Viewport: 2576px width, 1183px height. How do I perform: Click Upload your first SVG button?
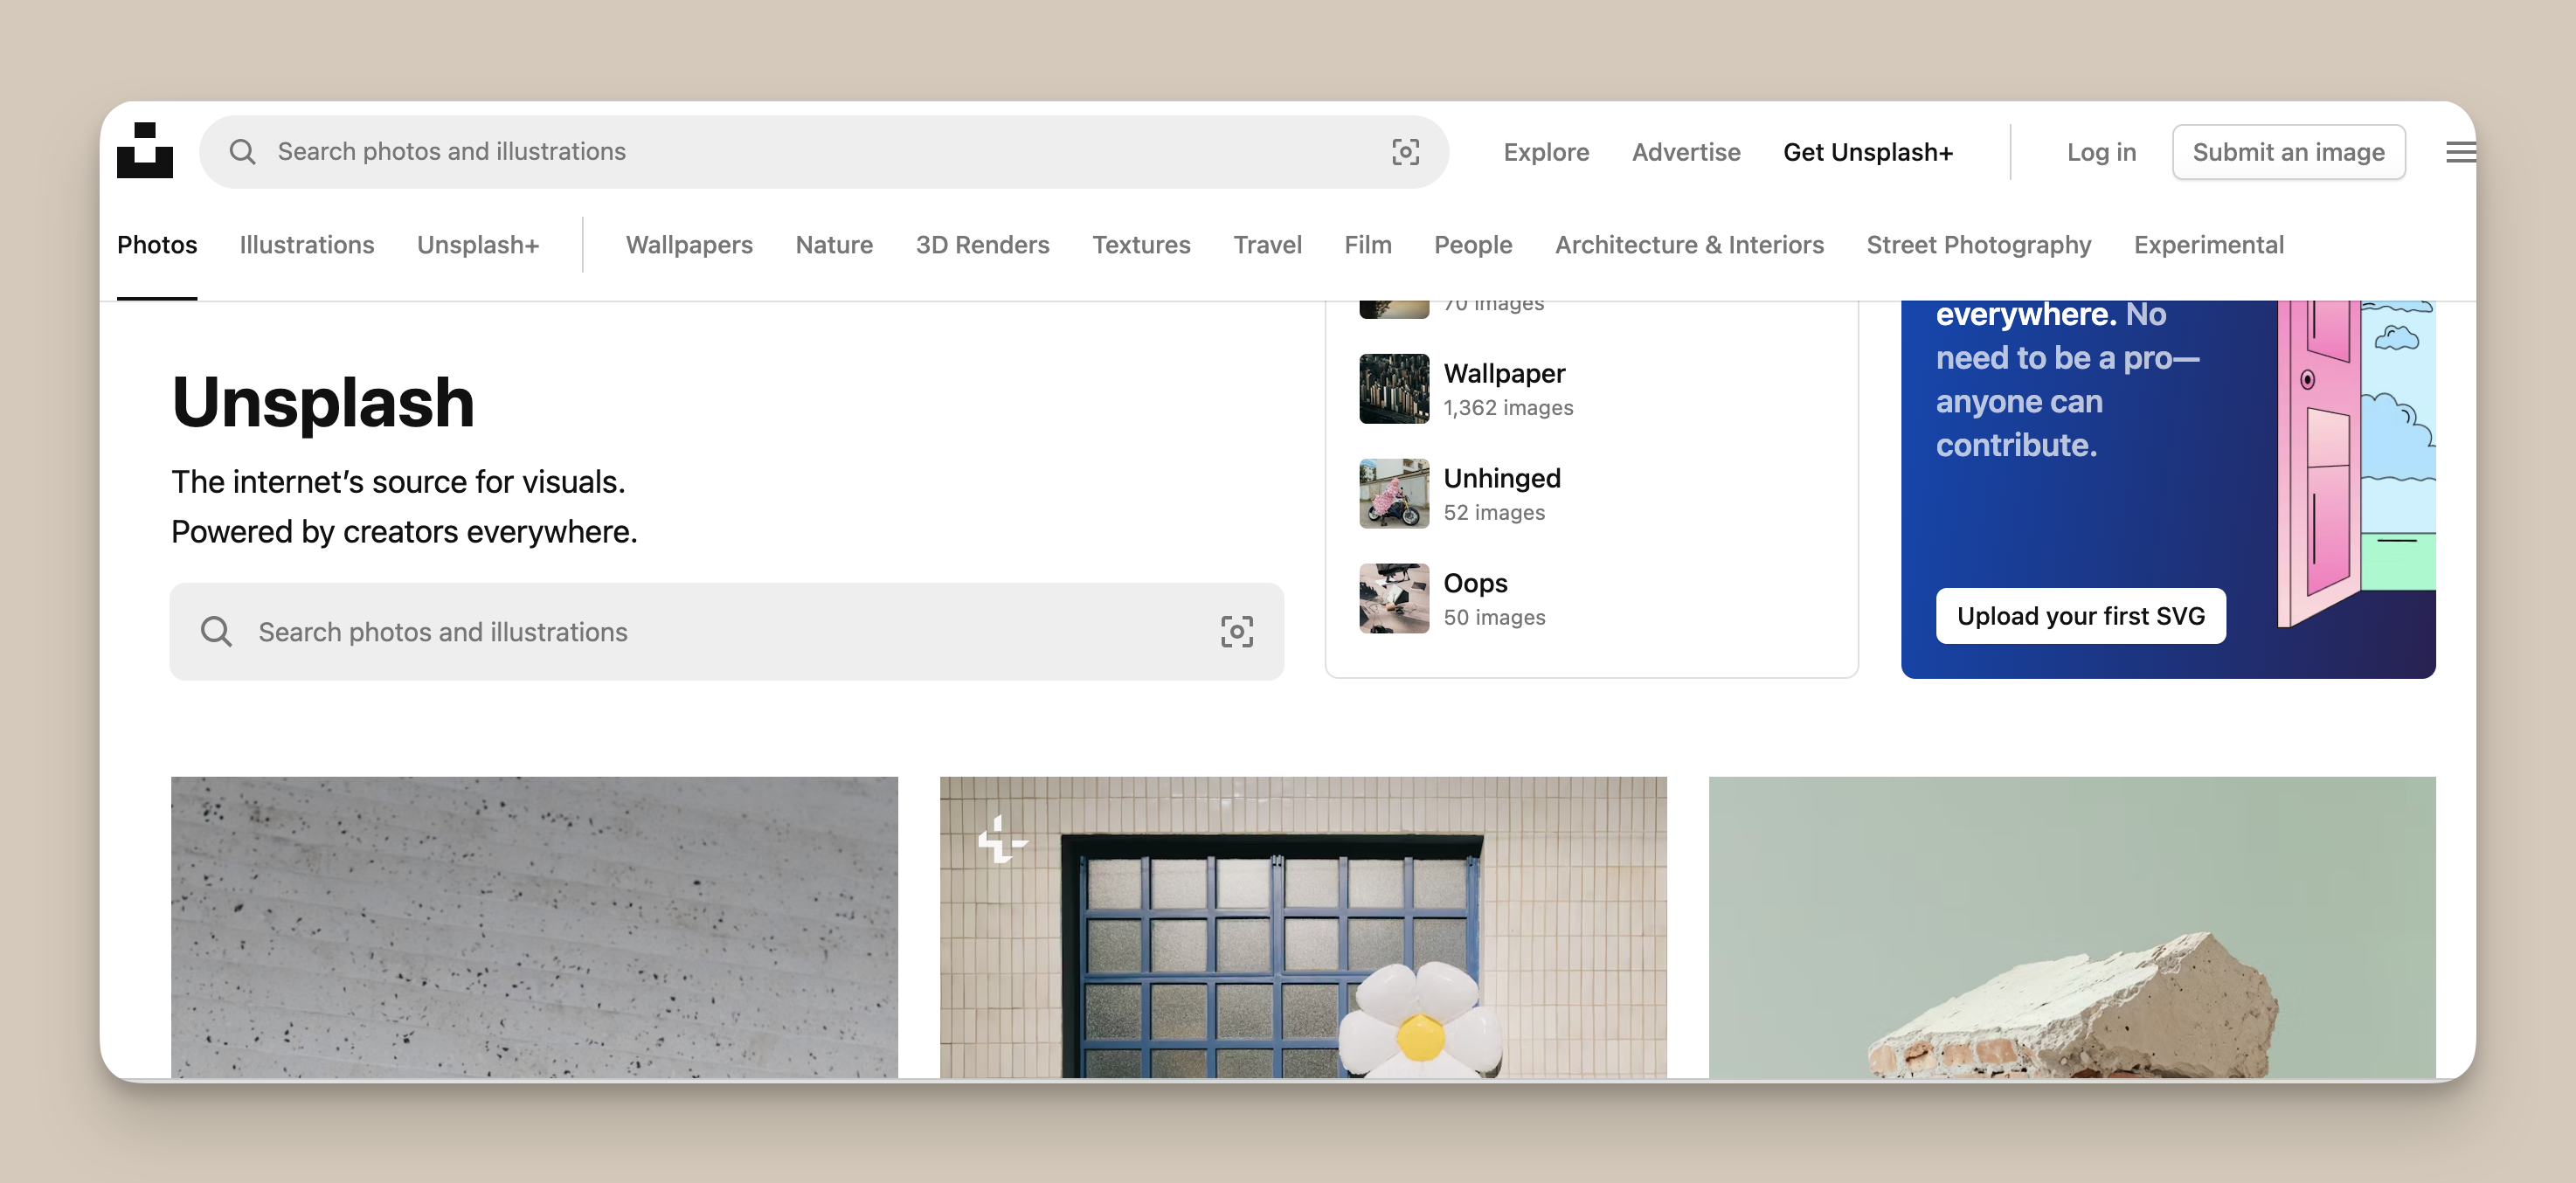(x=2080, y=616)
